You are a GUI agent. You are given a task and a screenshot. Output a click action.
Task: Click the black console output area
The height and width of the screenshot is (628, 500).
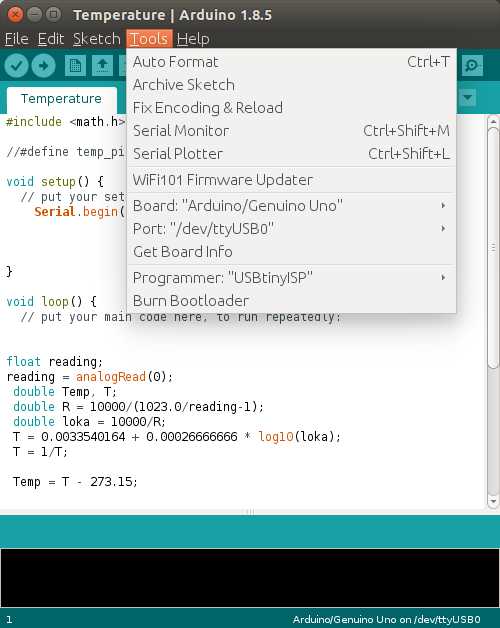point(250,578)
